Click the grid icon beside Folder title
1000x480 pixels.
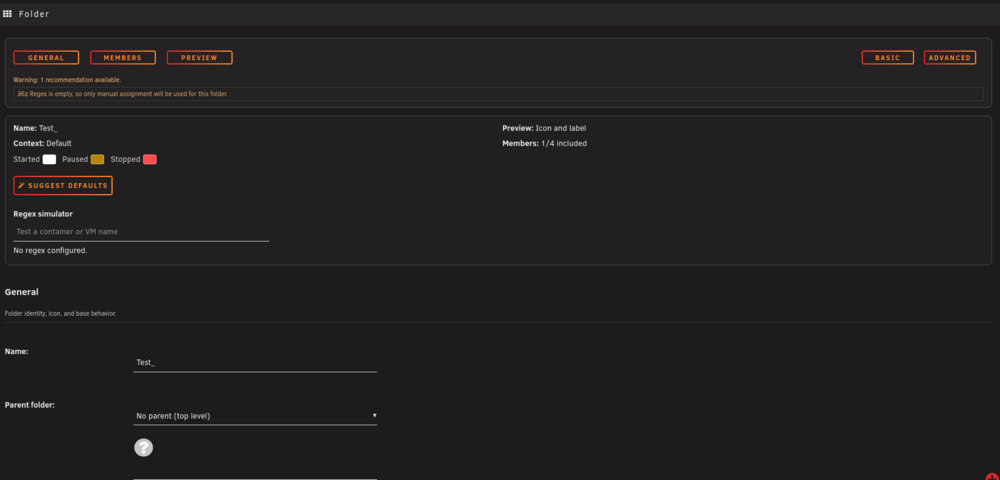point(8,13)
